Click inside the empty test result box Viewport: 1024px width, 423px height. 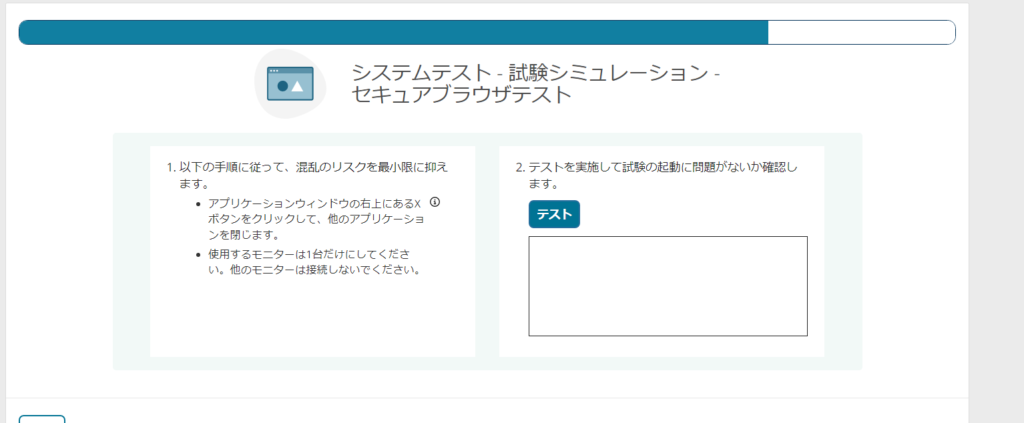coord(667,286)
